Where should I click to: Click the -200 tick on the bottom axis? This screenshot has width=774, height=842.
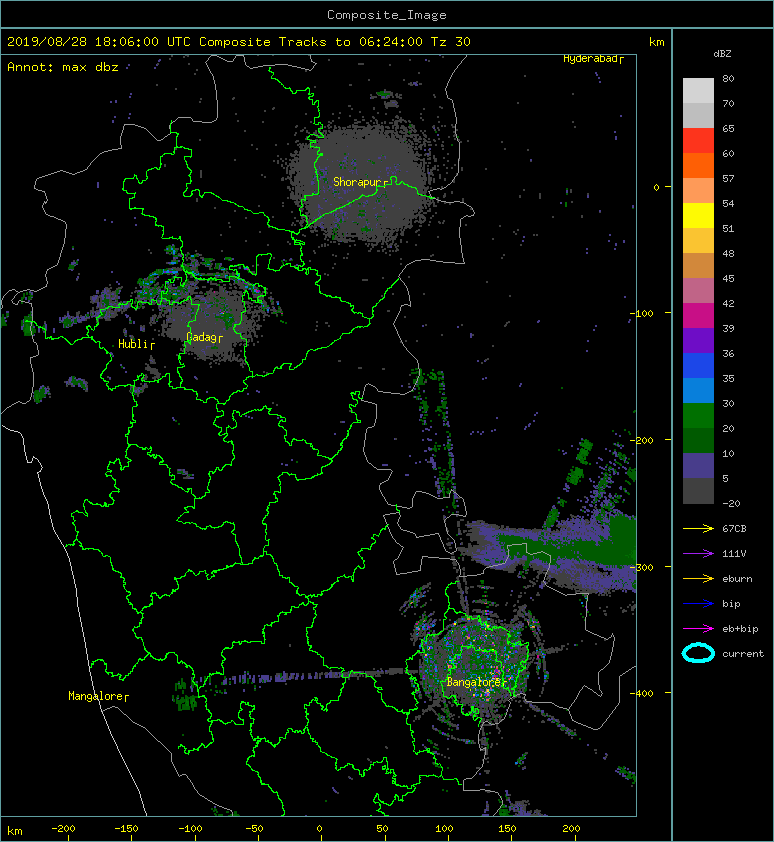pyautogui.click(x=63, y=829)
